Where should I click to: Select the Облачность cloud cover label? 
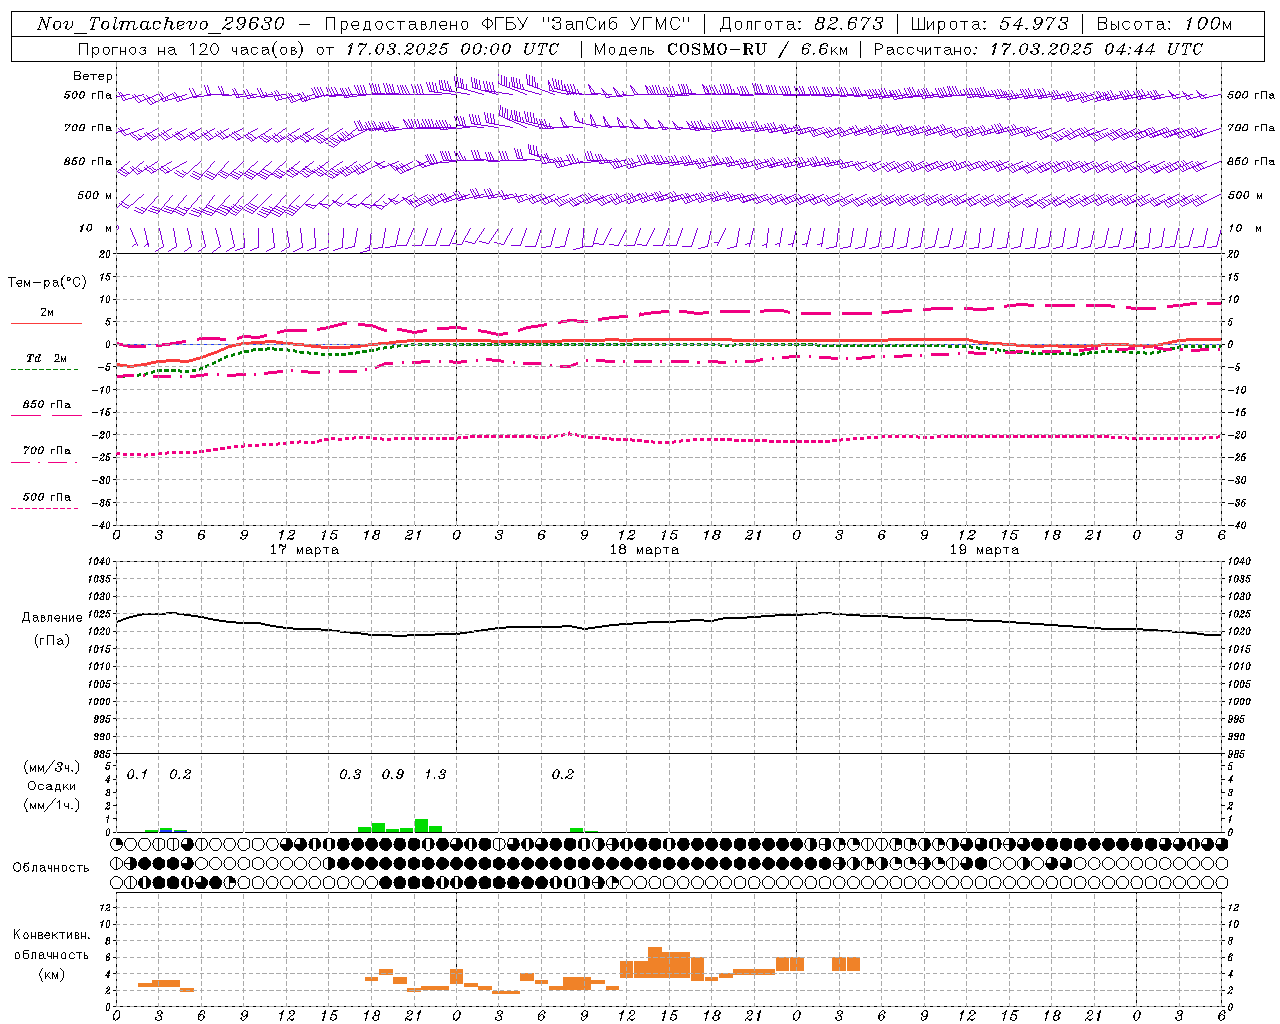pos(51,867)
